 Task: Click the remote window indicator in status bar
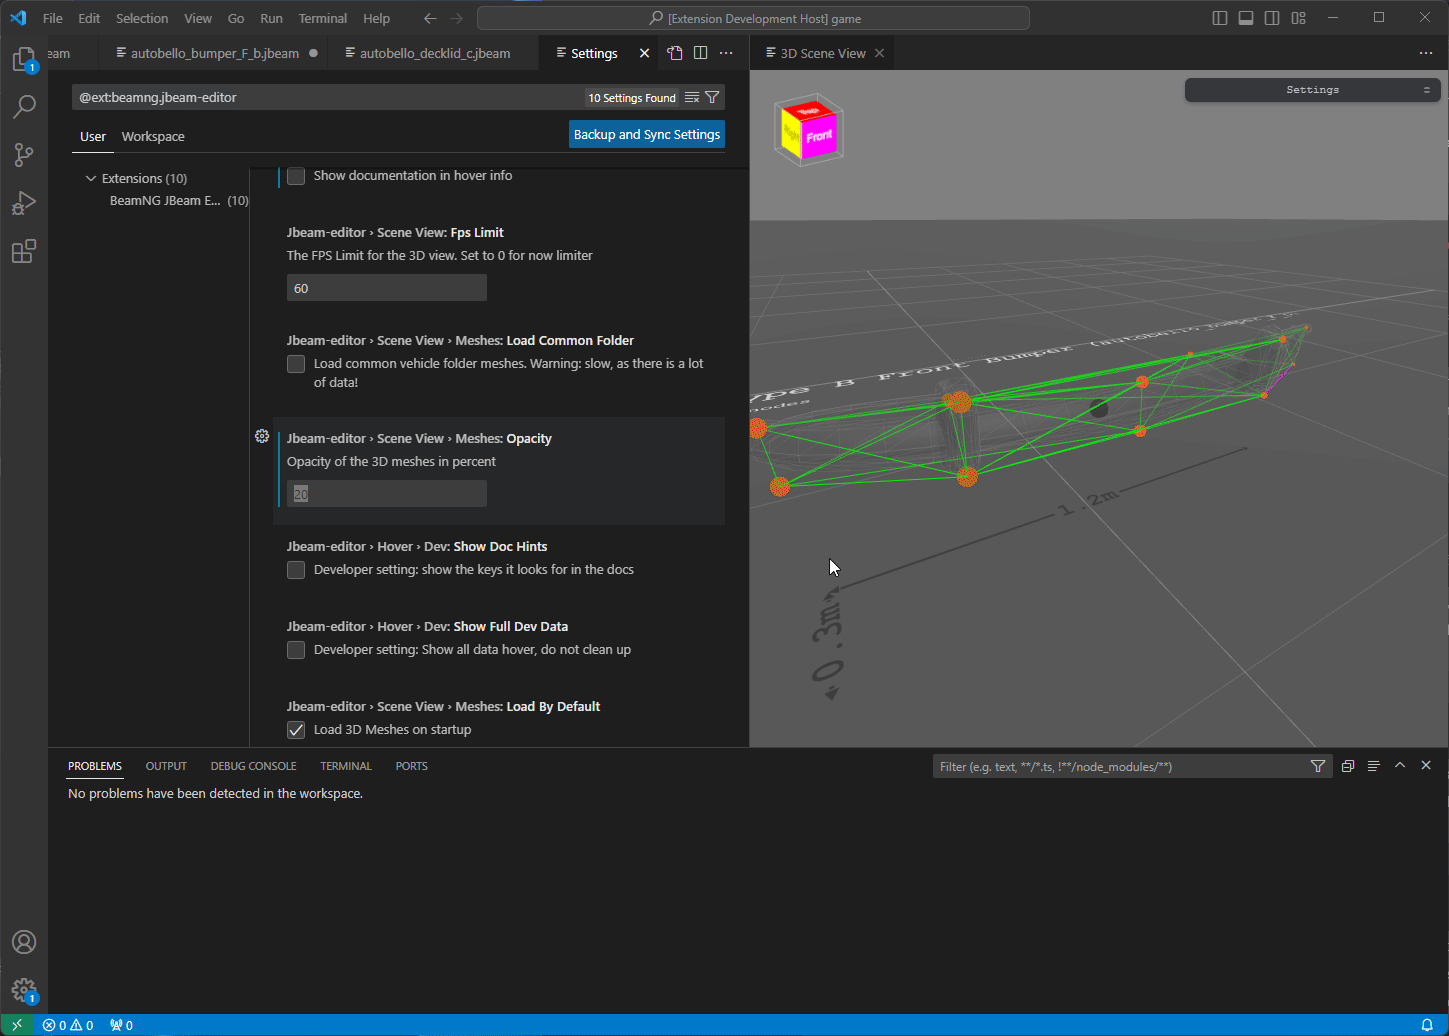point(17,1025)
